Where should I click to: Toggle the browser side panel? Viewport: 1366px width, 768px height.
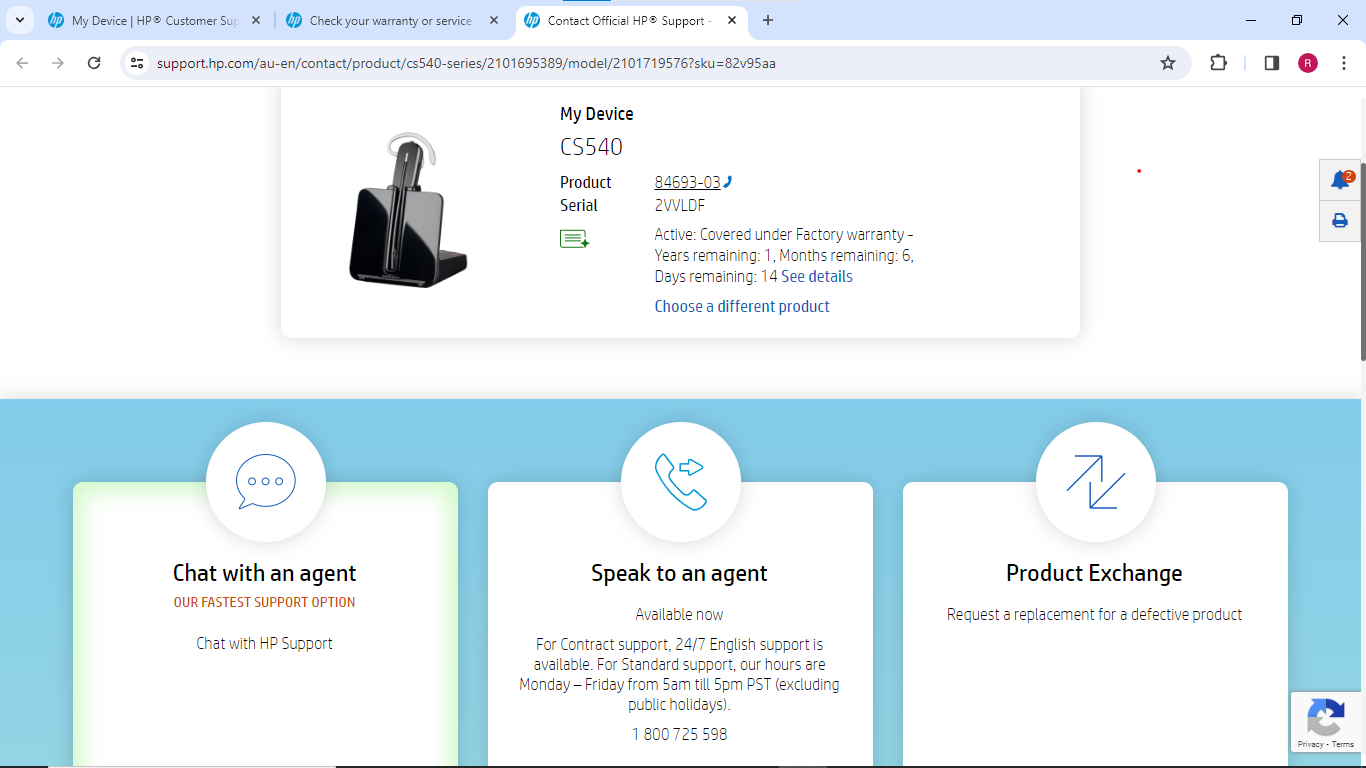coord(1271,63)
